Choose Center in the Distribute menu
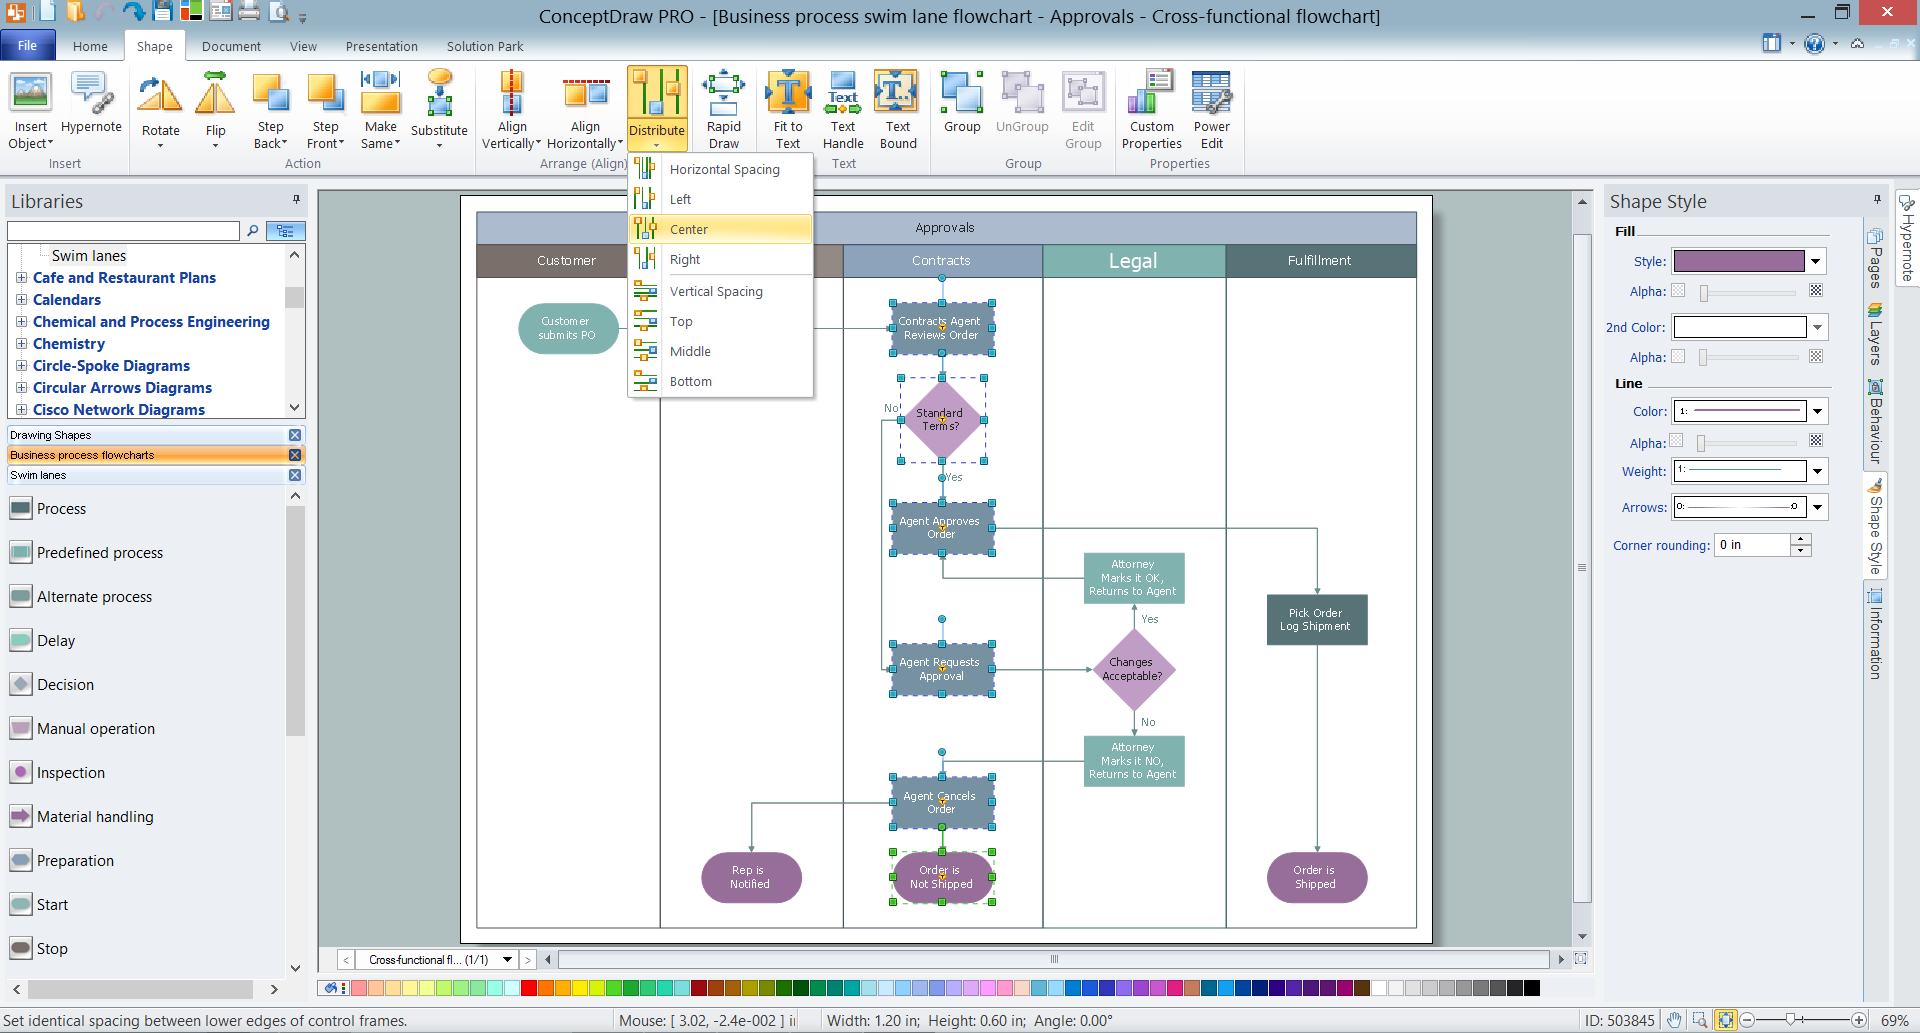The height and width of the screenshot is (1033, 1920). coord(689,229)
